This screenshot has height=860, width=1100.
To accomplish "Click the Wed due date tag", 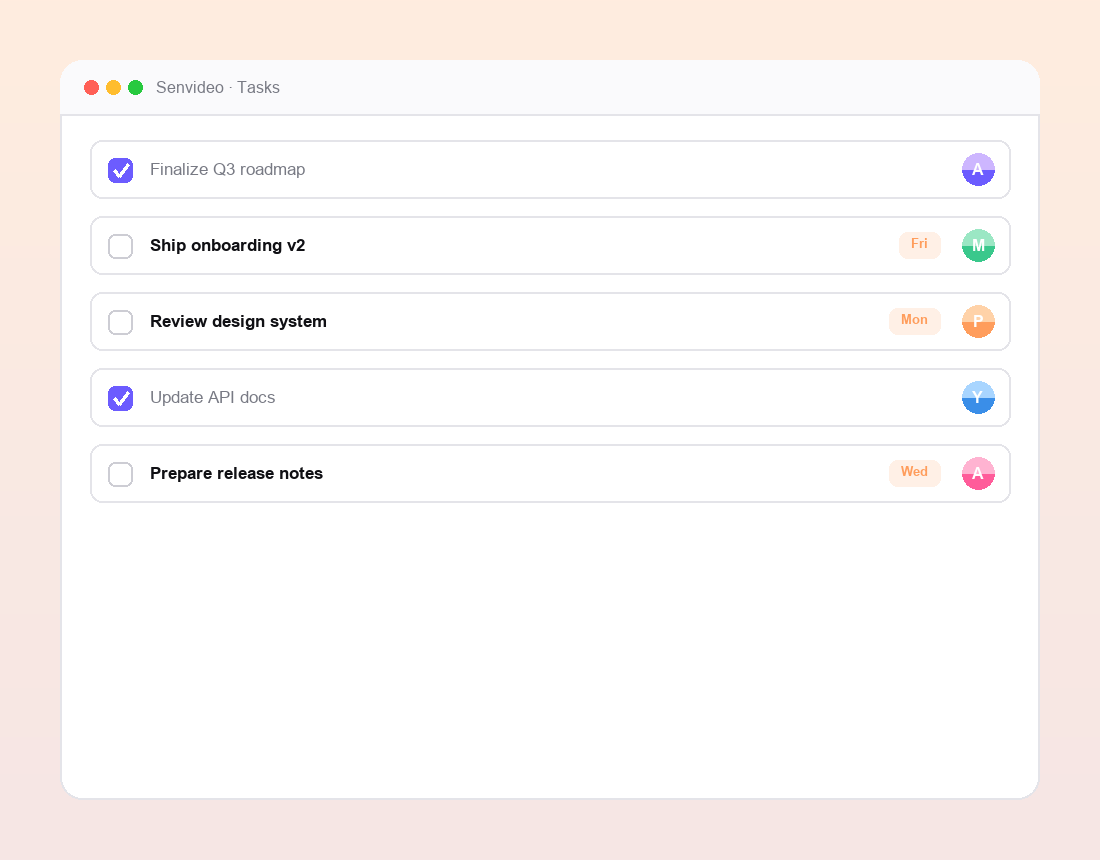I will 914,473.
